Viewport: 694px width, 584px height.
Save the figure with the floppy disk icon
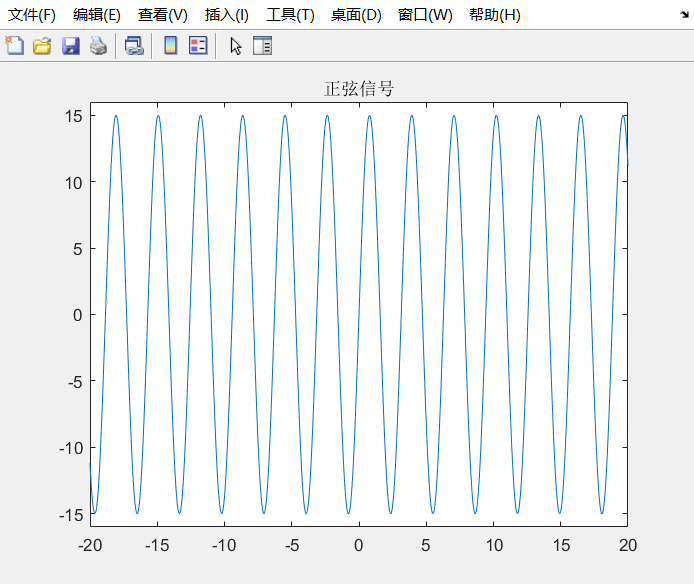pyautogui.click(x=71, y=46)
